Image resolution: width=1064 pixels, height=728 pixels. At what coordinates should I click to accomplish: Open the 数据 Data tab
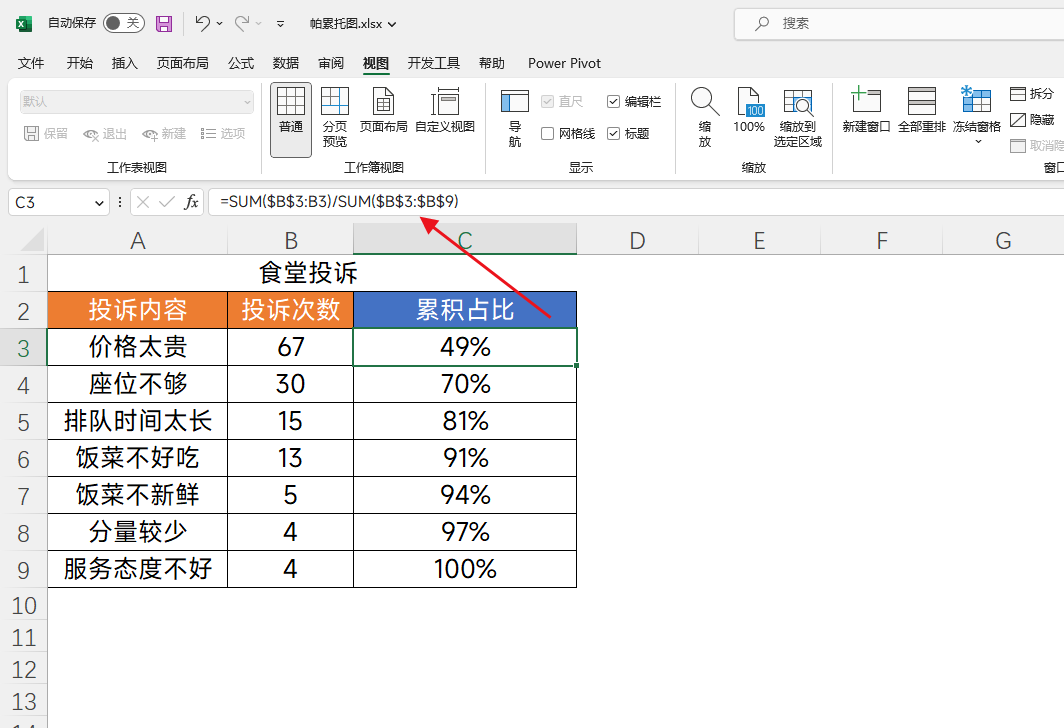[x=286, y=63]
